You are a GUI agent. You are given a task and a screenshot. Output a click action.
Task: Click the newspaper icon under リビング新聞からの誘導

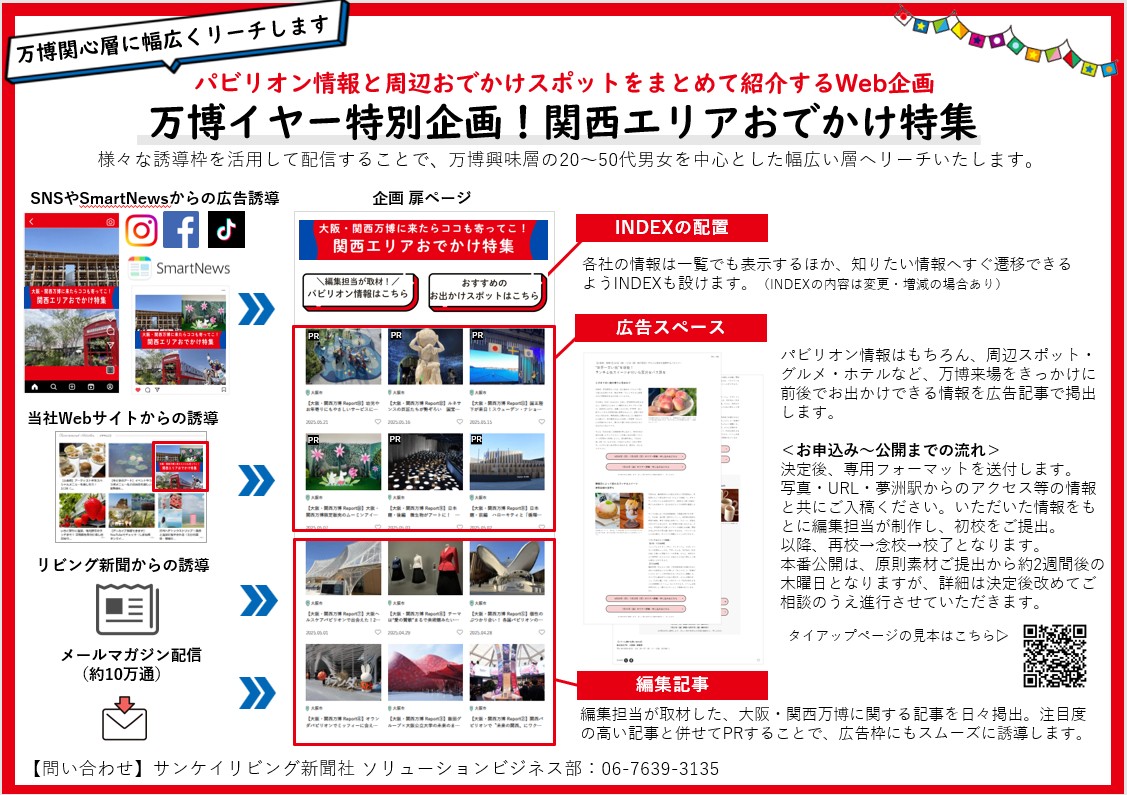[127, 609]
